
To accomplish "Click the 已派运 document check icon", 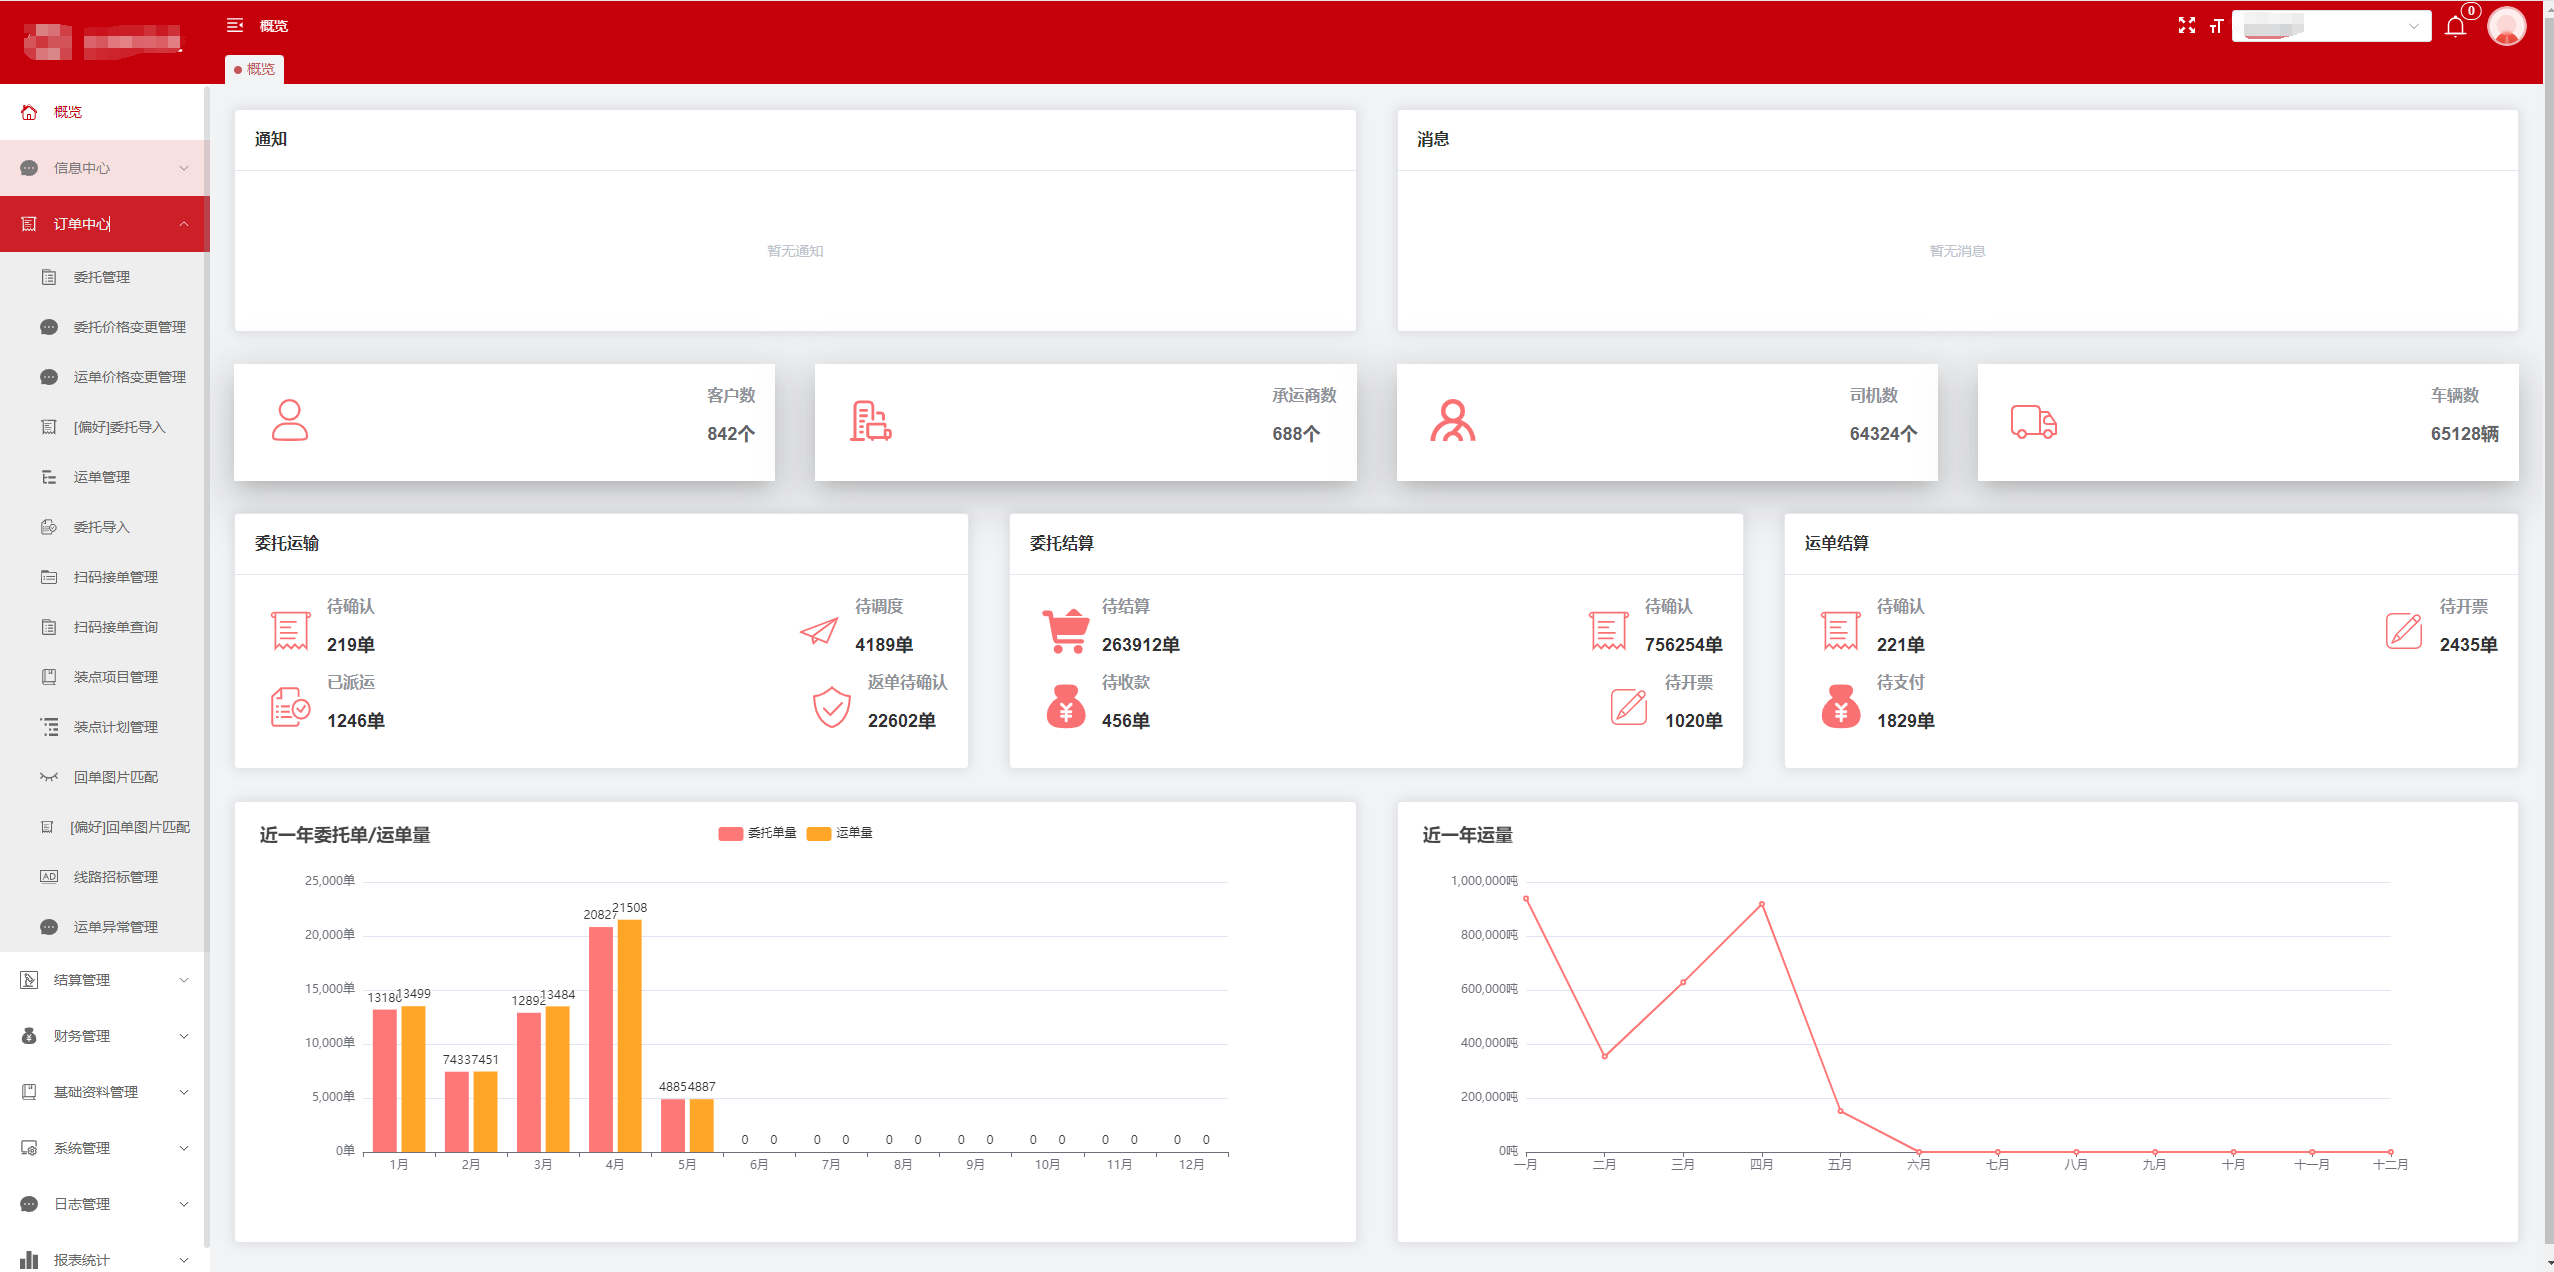I will click(x=290, y=707).
